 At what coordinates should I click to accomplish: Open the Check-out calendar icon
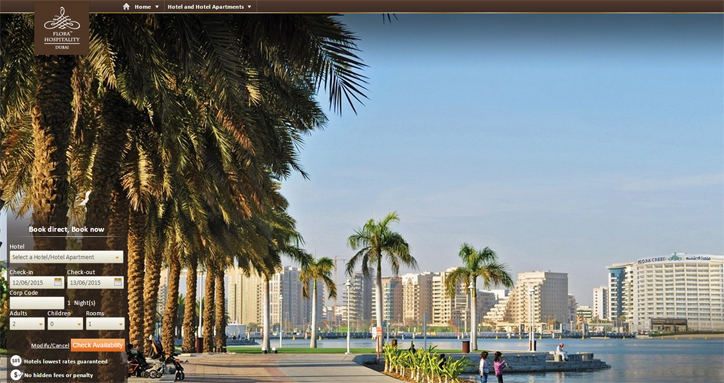coord(118,282)
